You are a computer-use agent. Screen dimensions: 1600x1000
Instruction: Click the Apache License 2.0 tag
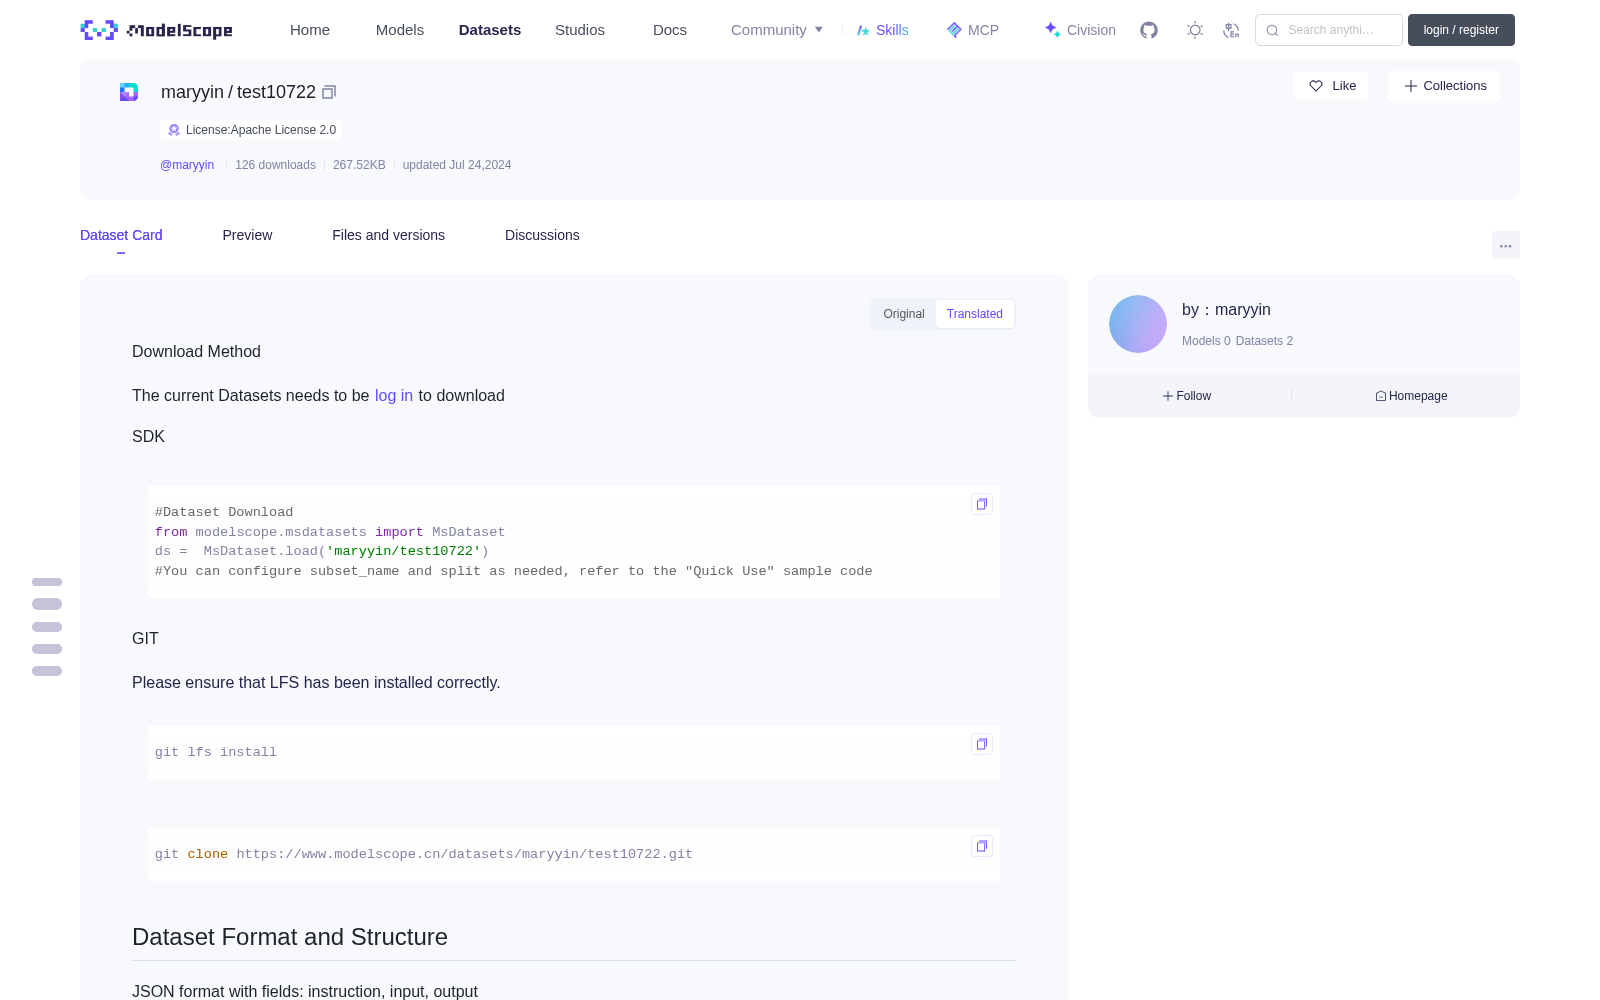coord(250,130)
